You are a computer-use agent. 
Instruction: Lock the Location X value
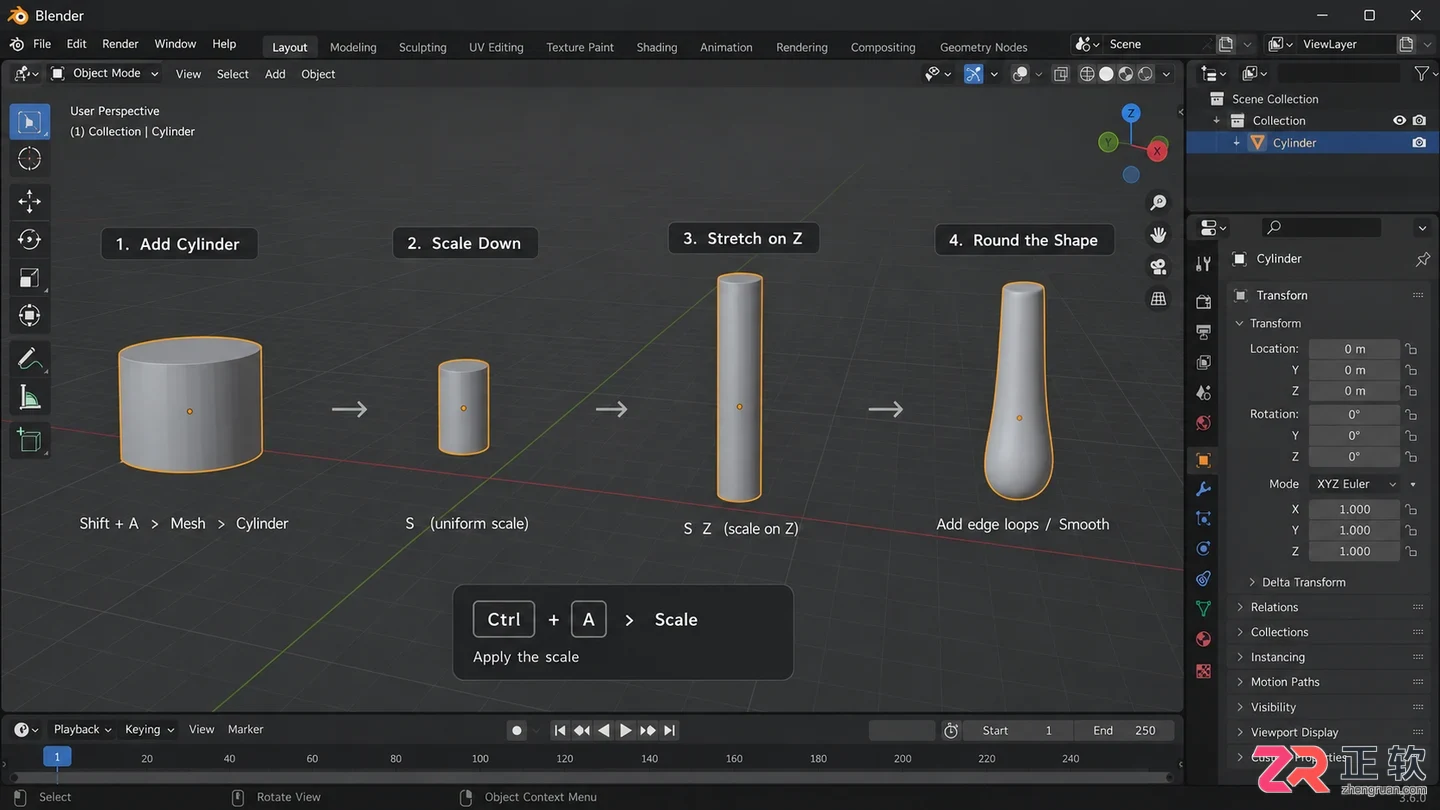pos(1411,349)
